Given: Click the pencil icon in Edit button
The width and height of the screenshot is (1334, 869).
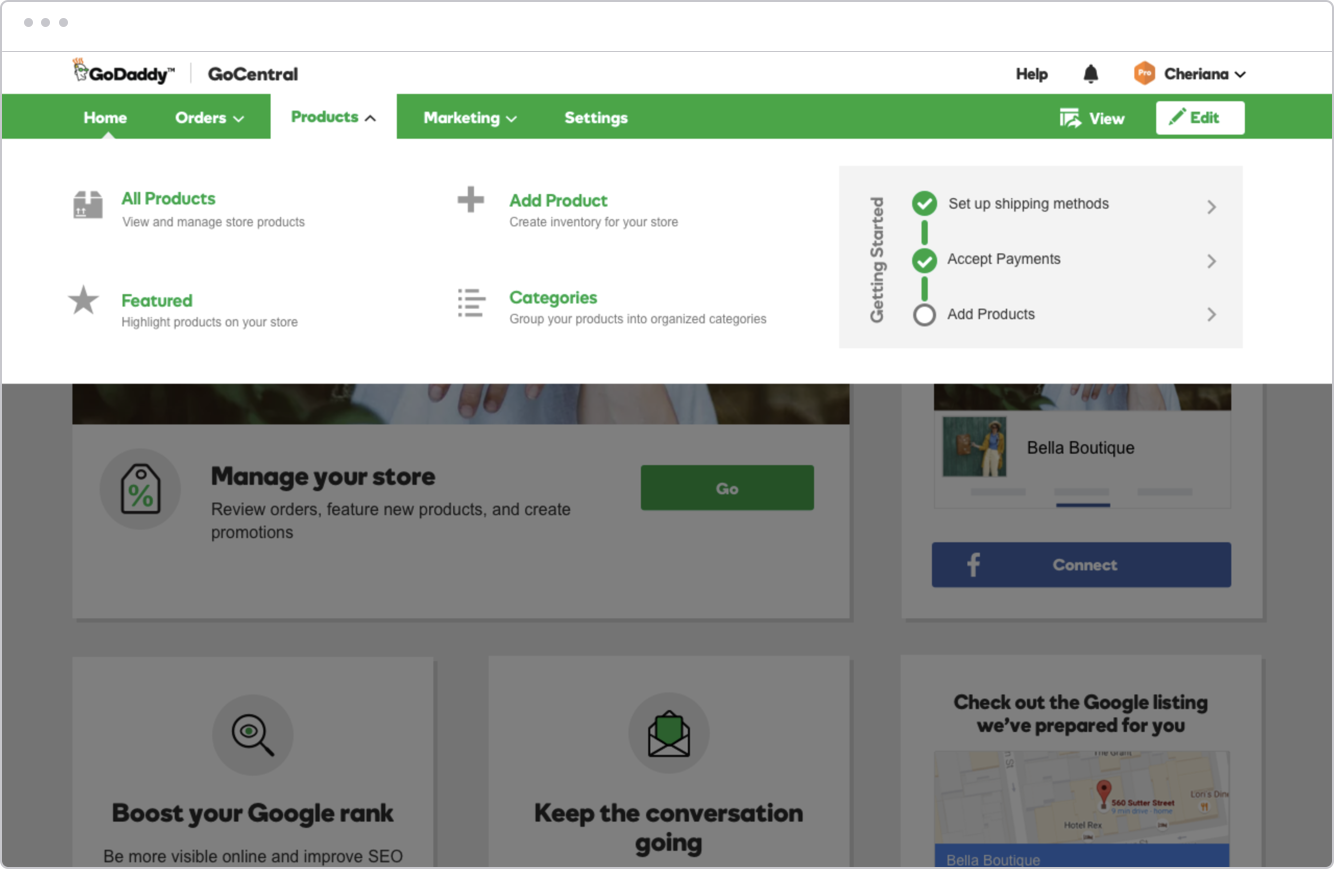Looking at the screenshot, I should coord(1177,117).
